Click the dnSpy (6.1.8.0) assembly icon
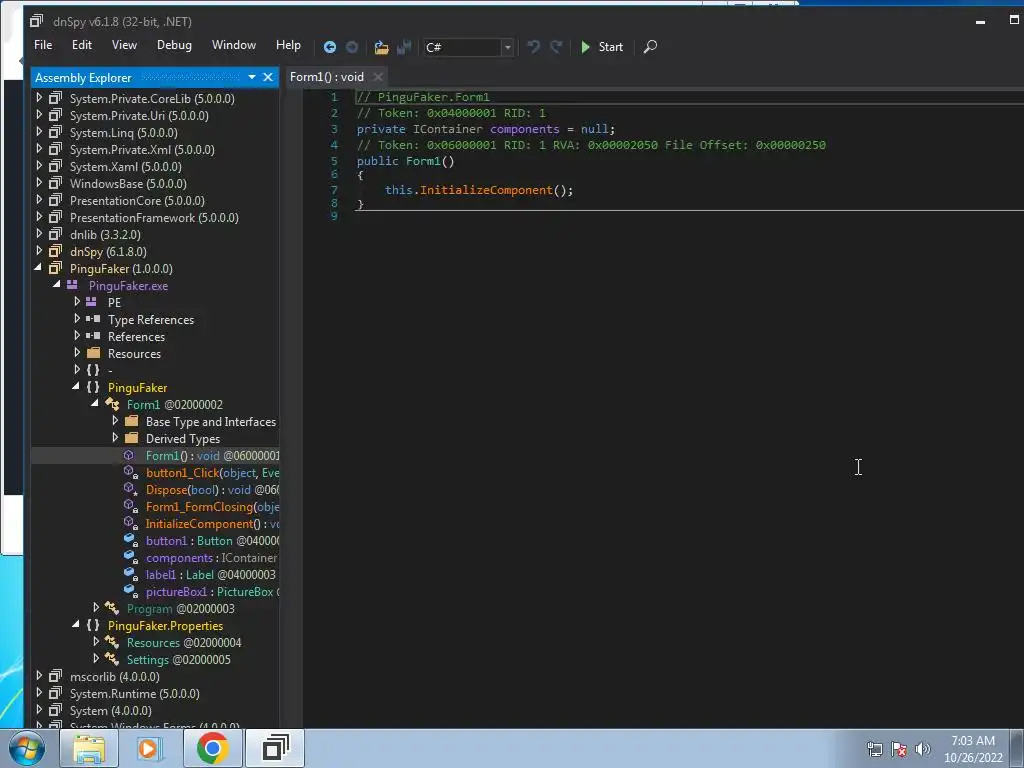1024x768 pixels. pos(56,251)
